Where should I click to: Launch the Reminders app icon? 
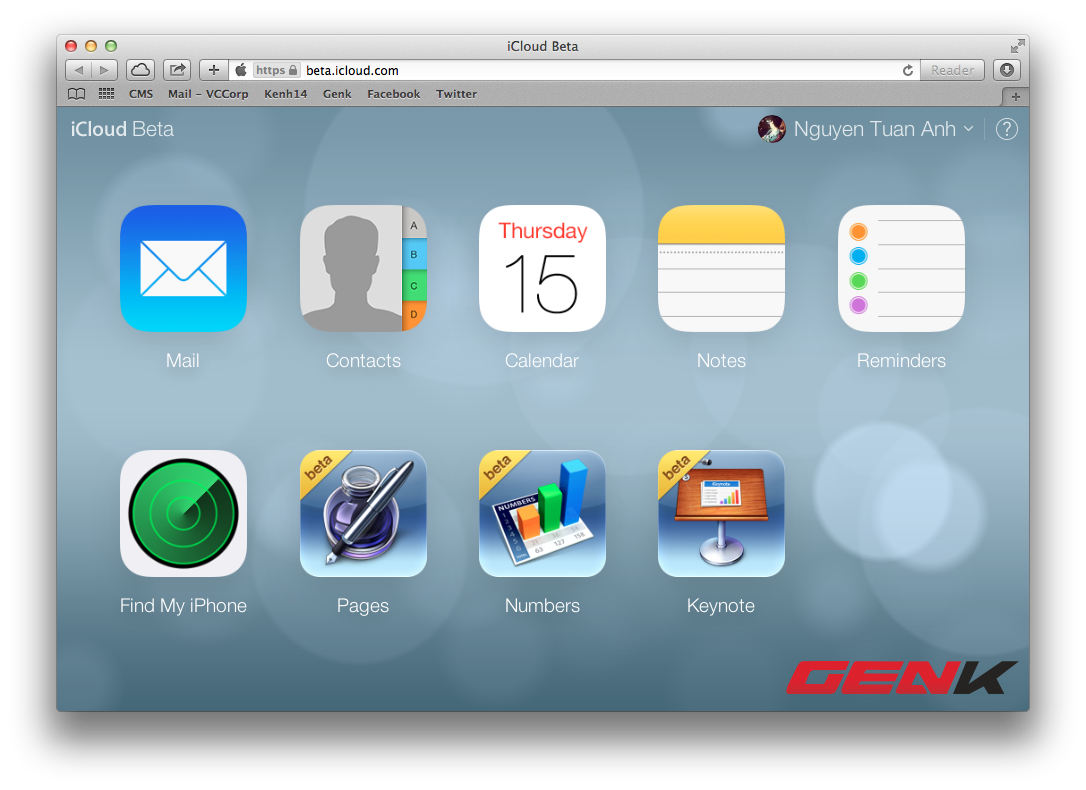pyautogui.click(x=901, y=269)
